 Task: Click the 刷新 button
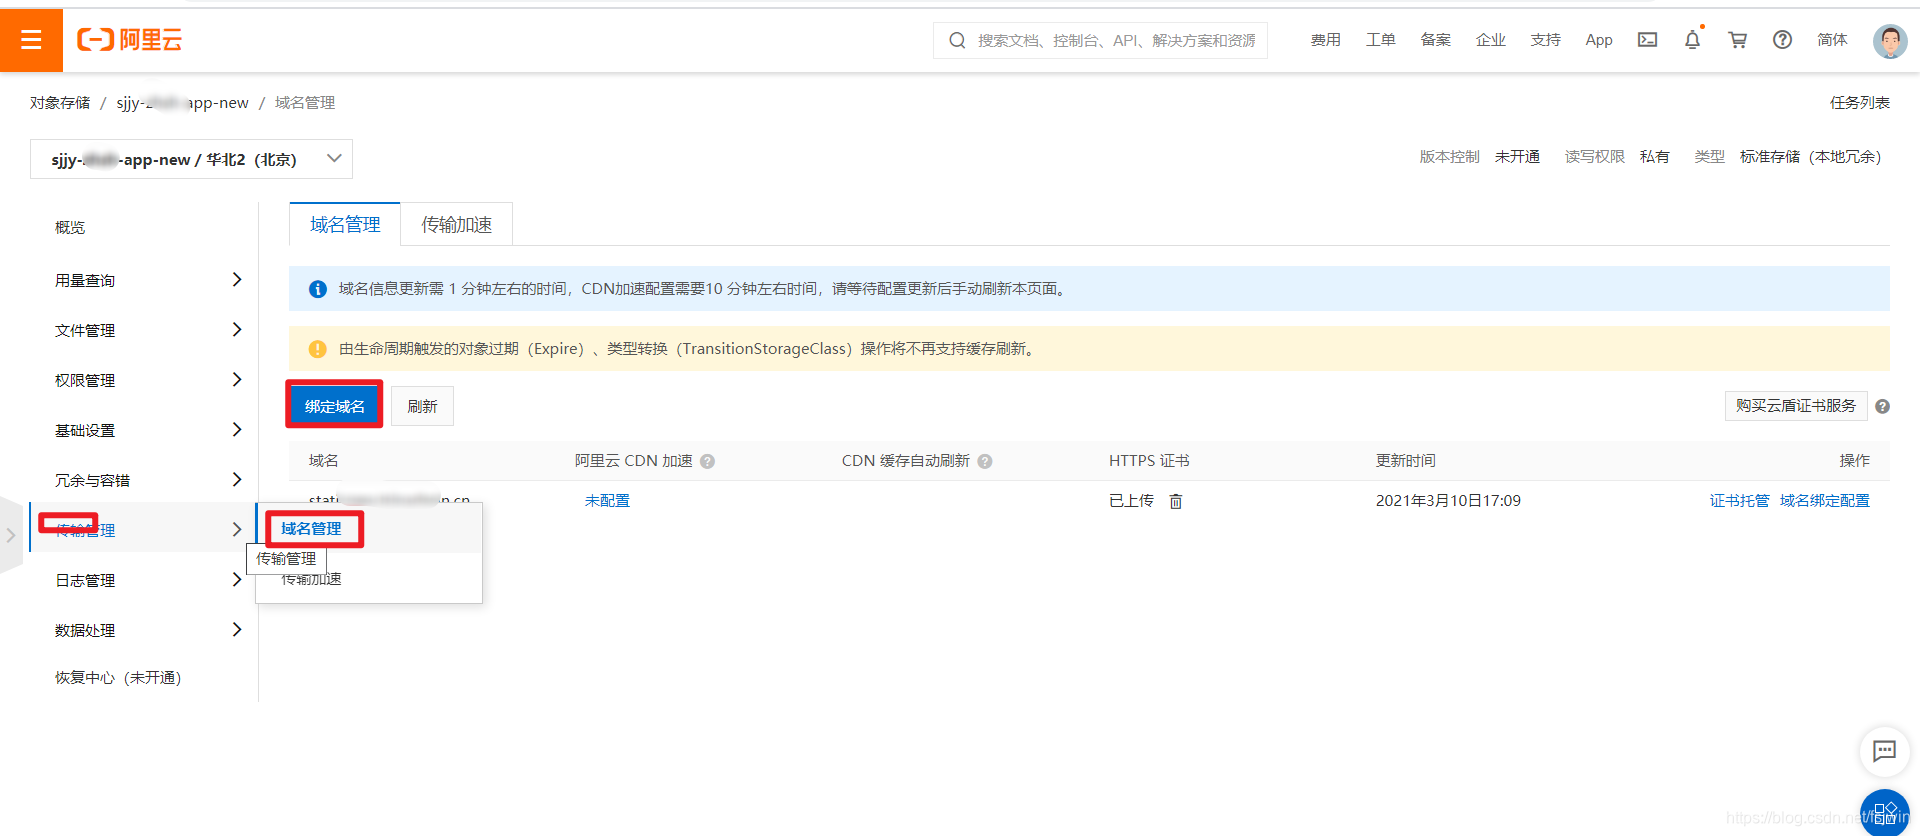[x=422, y=406]
